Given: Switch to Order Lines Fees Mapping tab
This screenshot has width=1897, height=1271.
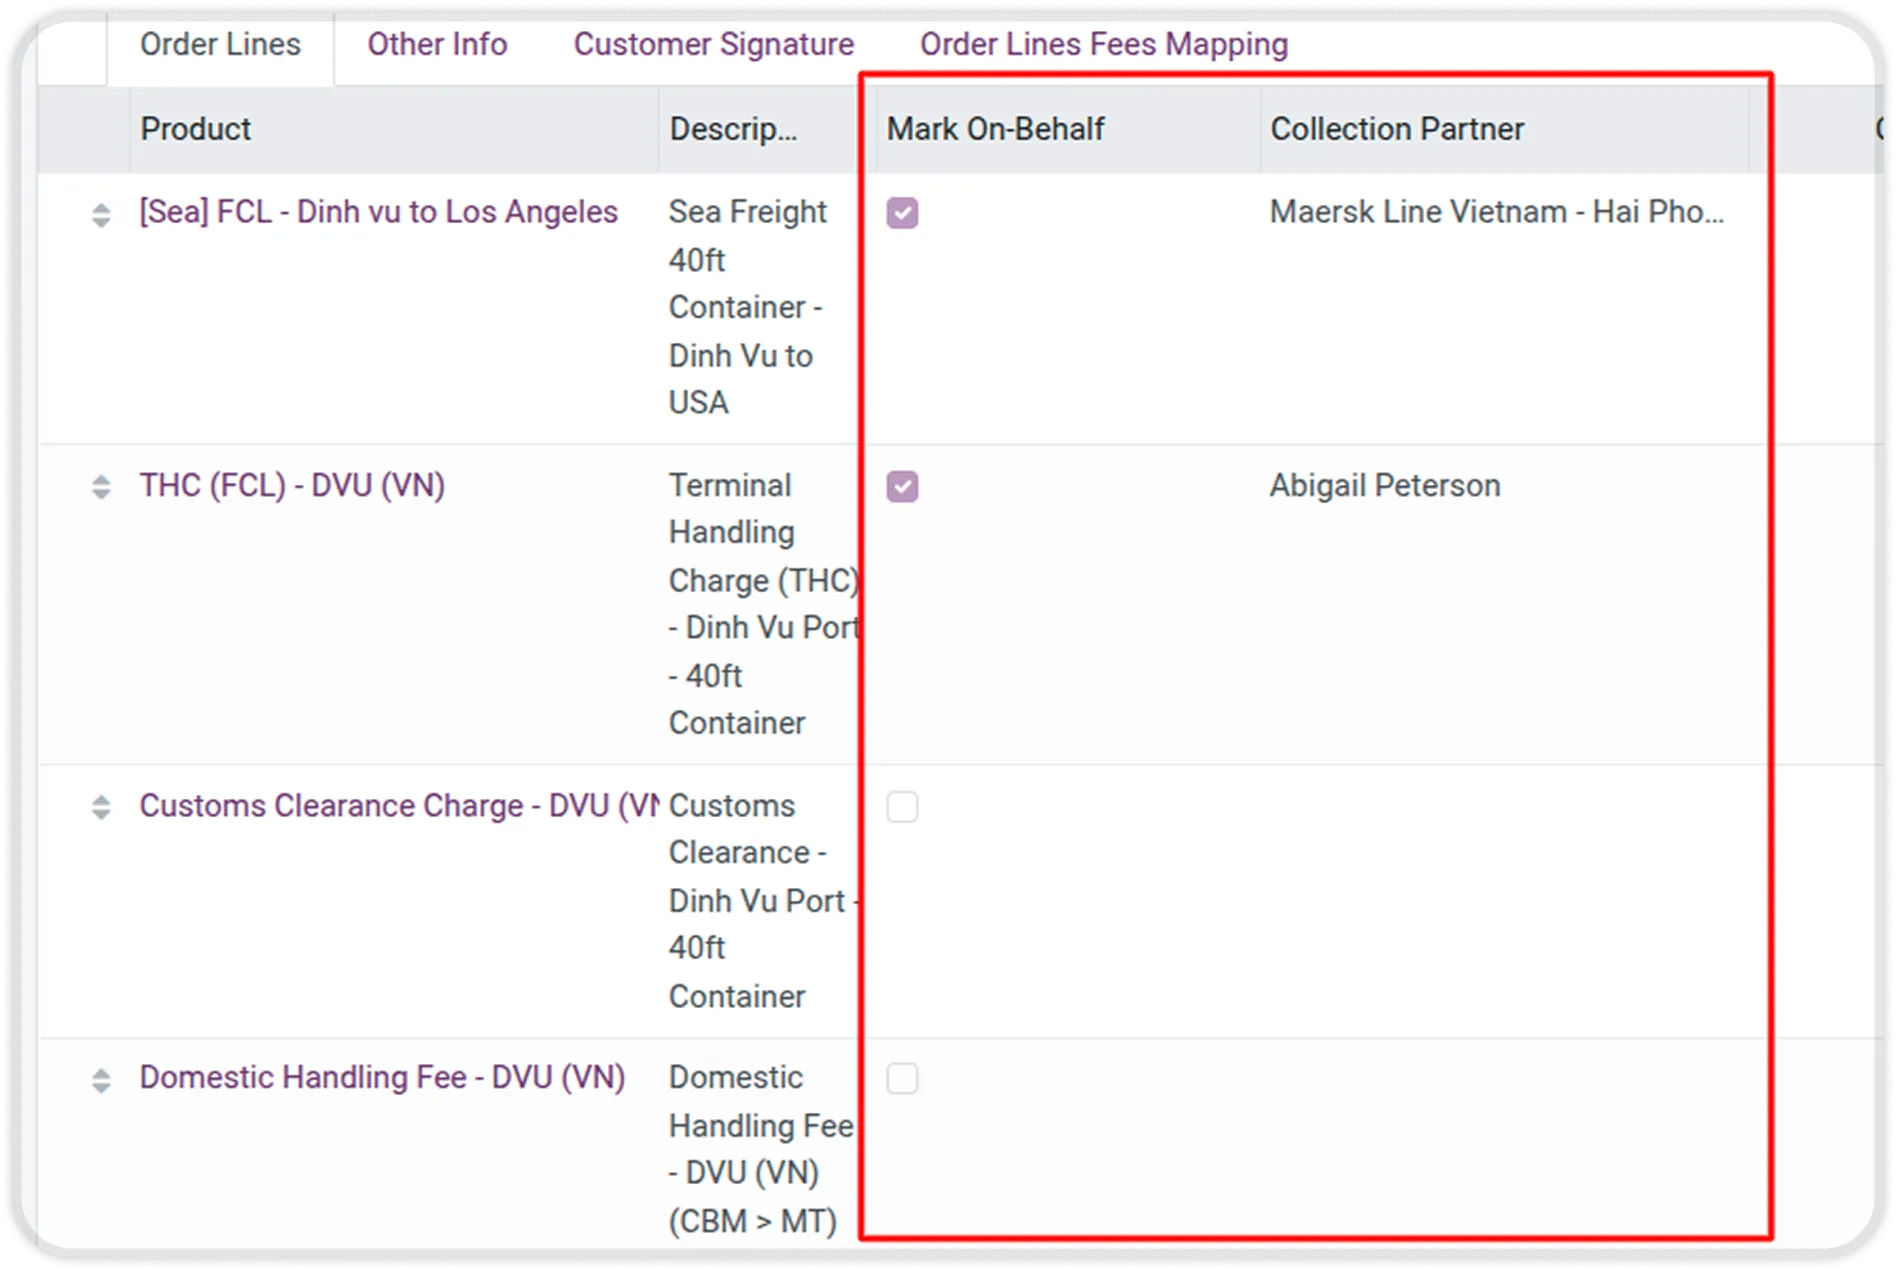Looking at the screenshot, I should tap(1103, 45).
